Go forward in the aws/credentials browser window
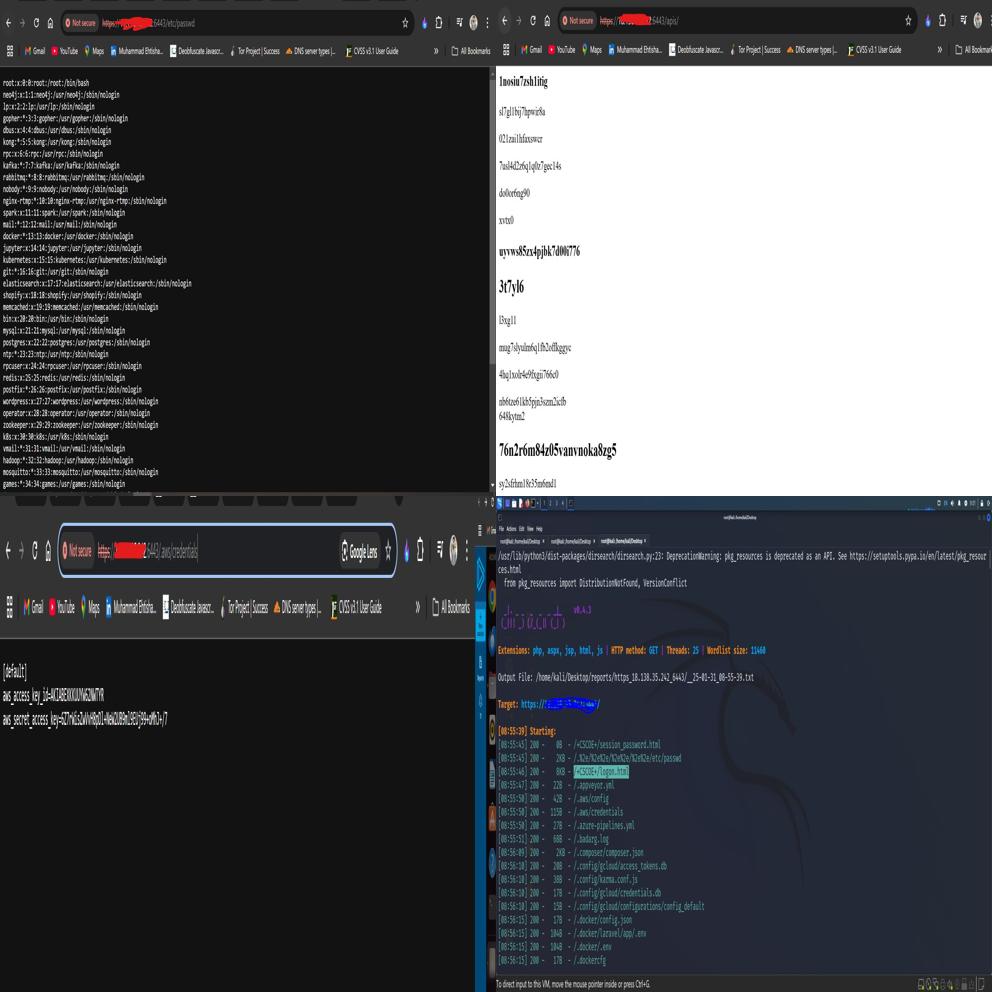 [21, 551]
